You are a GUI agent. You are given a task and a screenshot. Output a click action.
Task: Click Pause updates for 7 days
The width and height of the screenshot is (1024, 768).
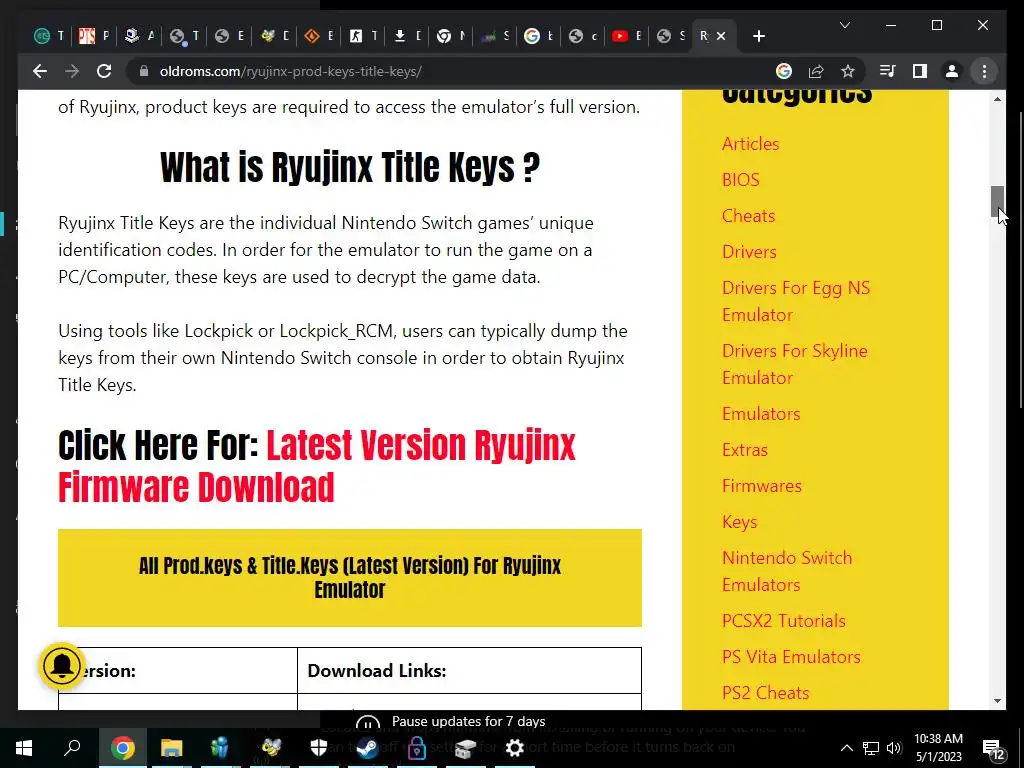(x=468, y=722)
